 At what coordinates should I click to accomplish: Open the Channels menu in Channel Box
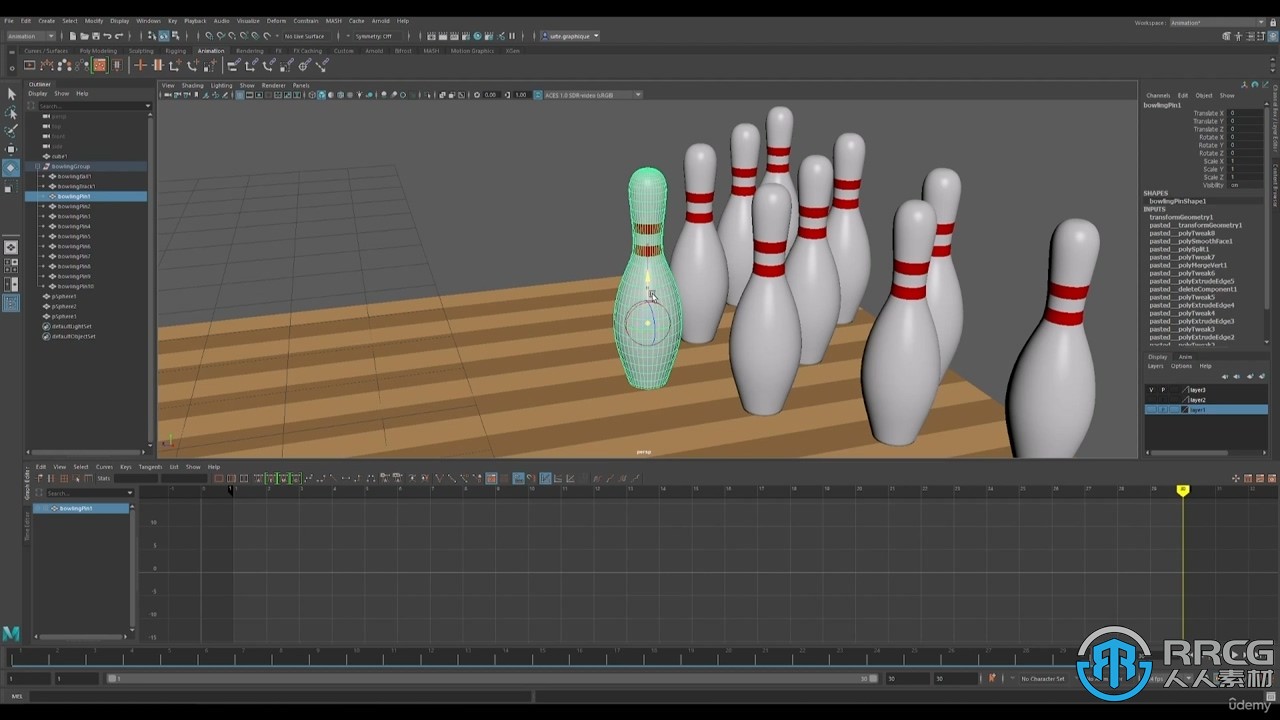[1158, 95]
